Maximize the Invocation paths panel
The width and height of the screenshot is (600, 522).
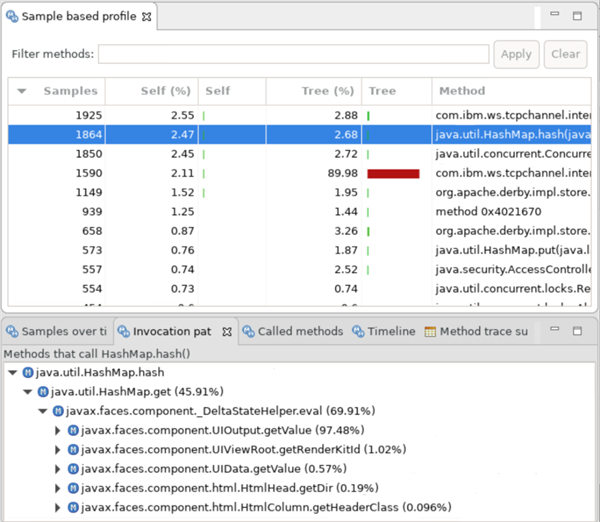tap(577, 331)
